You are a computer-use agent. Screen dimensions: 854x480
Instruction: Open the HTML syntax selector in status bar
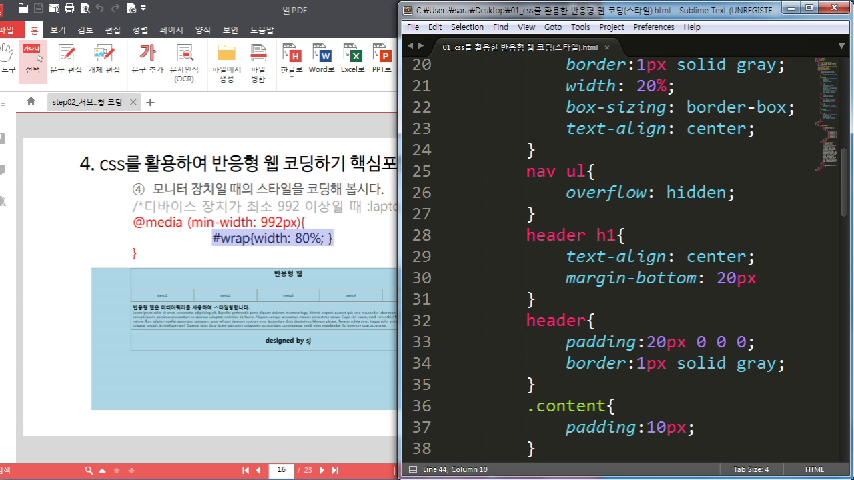(x=814, y=469)
